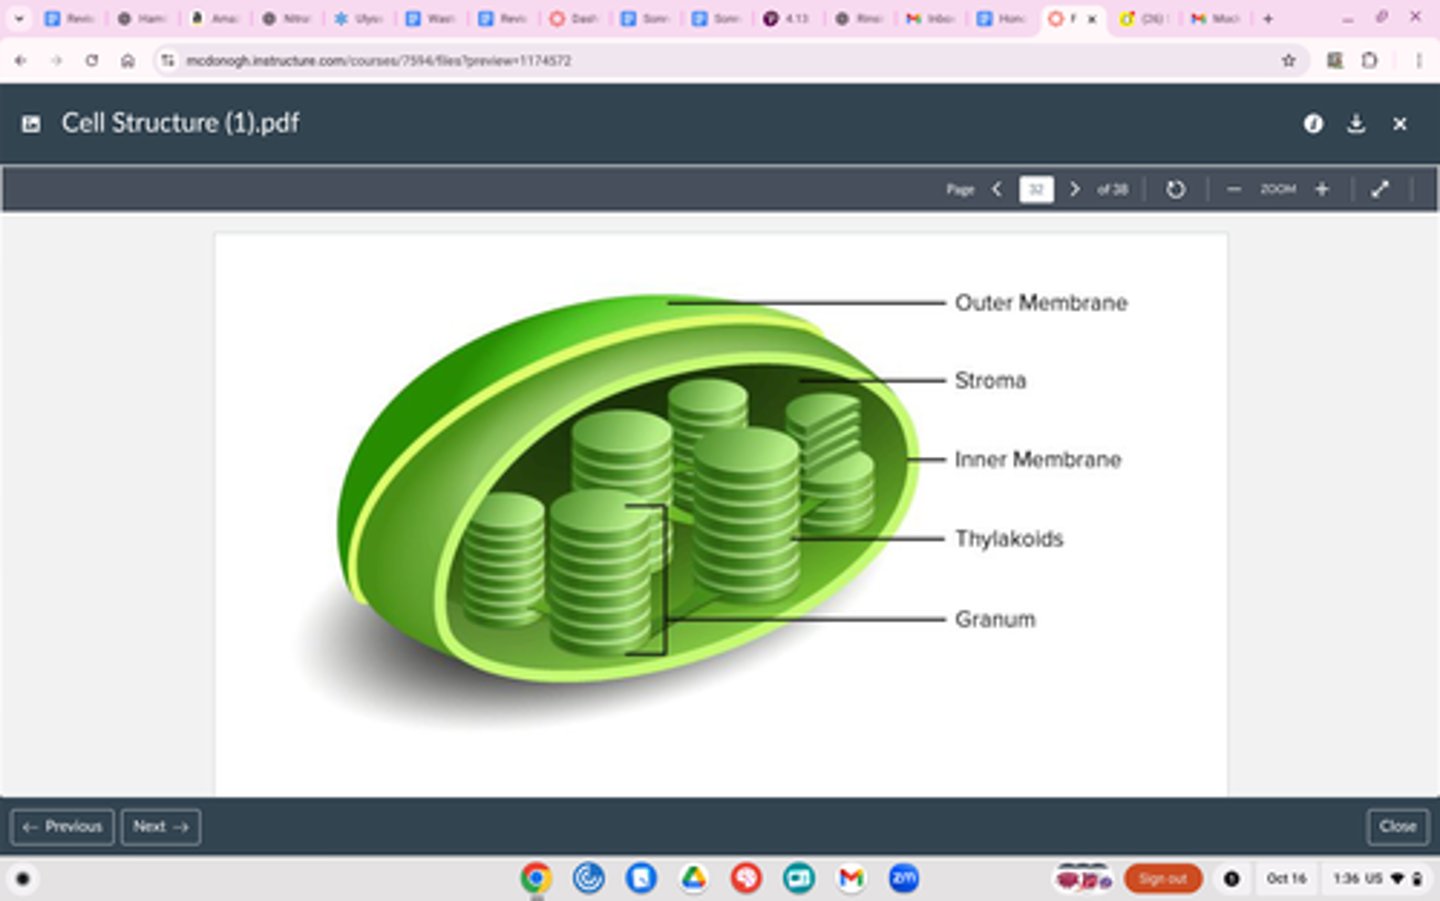Viewport: 1440px width, 901px height.
Task: Open the Chrome three-dot menu
Action: pos(1419,61)
